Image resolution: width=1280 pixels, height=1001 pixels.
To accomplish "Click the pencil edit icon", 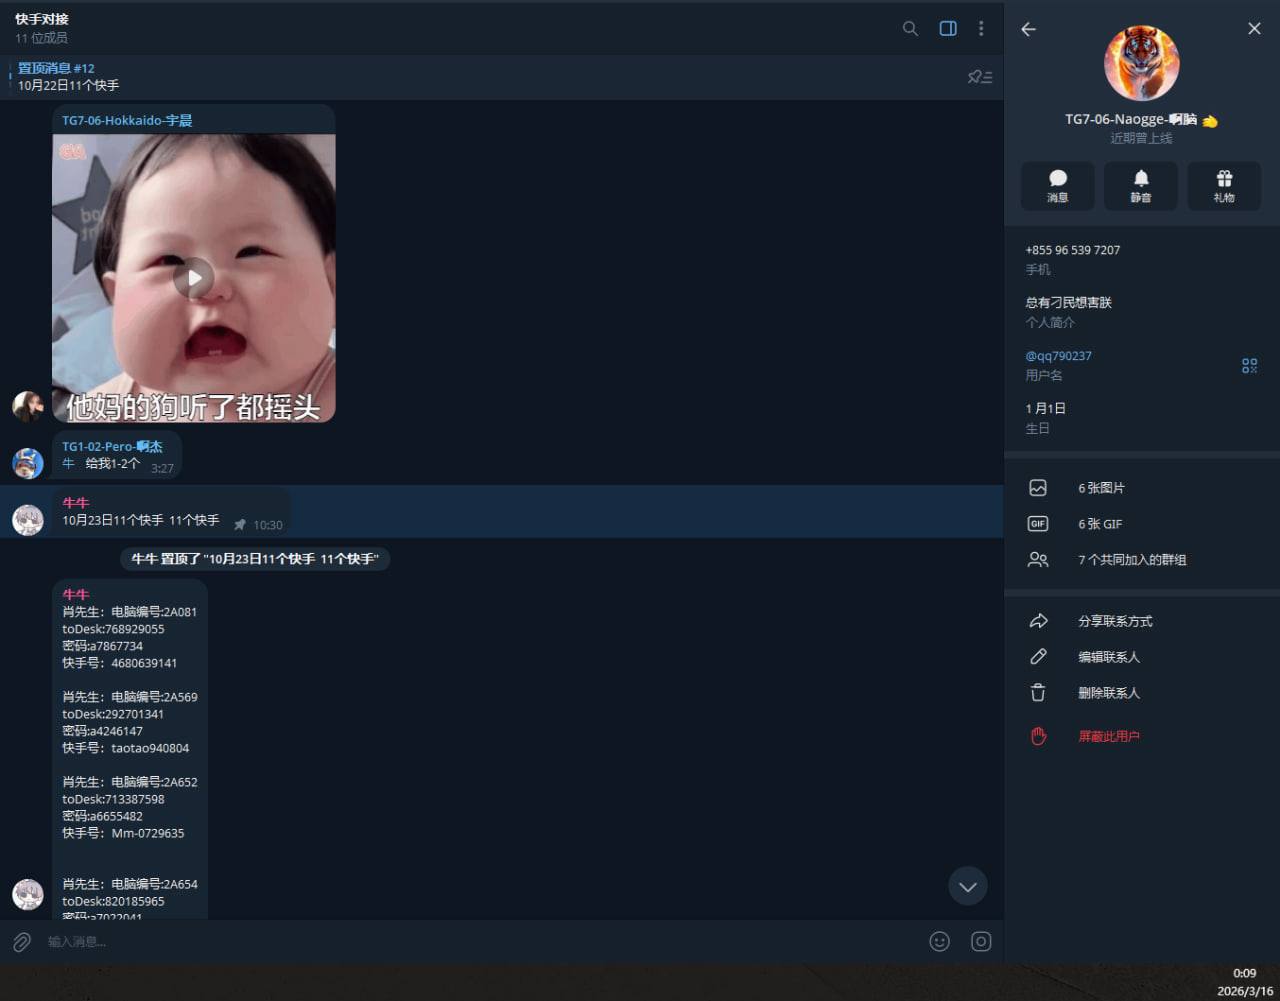I will pos(1038,657).
